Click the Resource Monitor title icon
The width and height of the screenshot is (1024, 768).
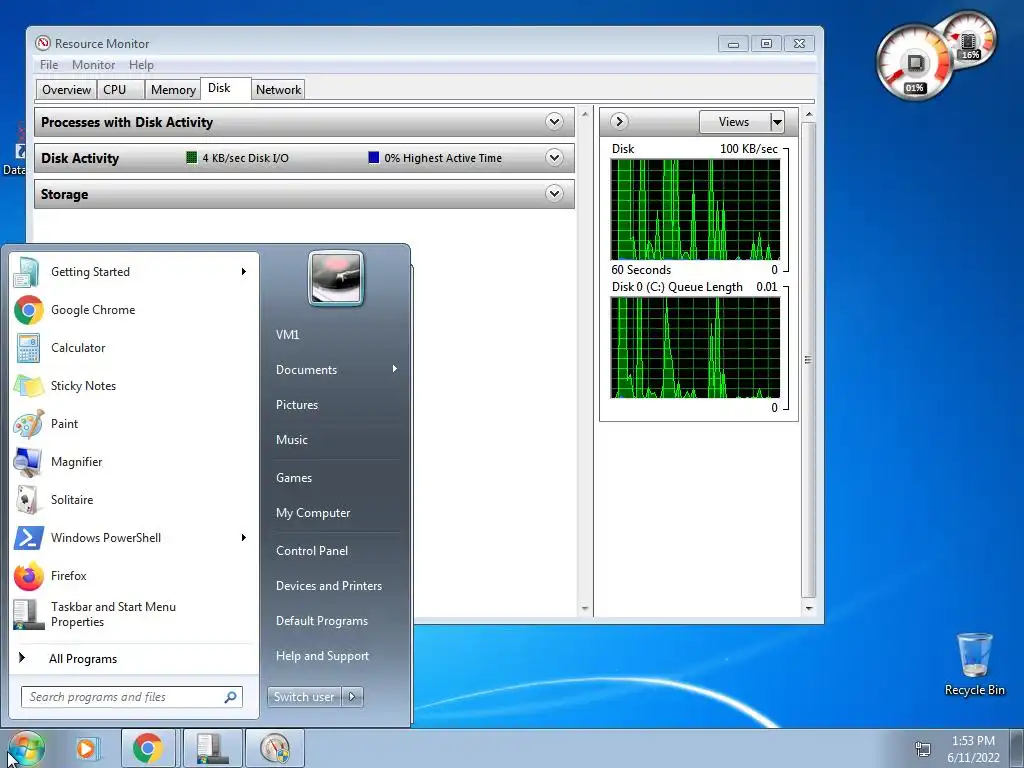click(43, 43)
